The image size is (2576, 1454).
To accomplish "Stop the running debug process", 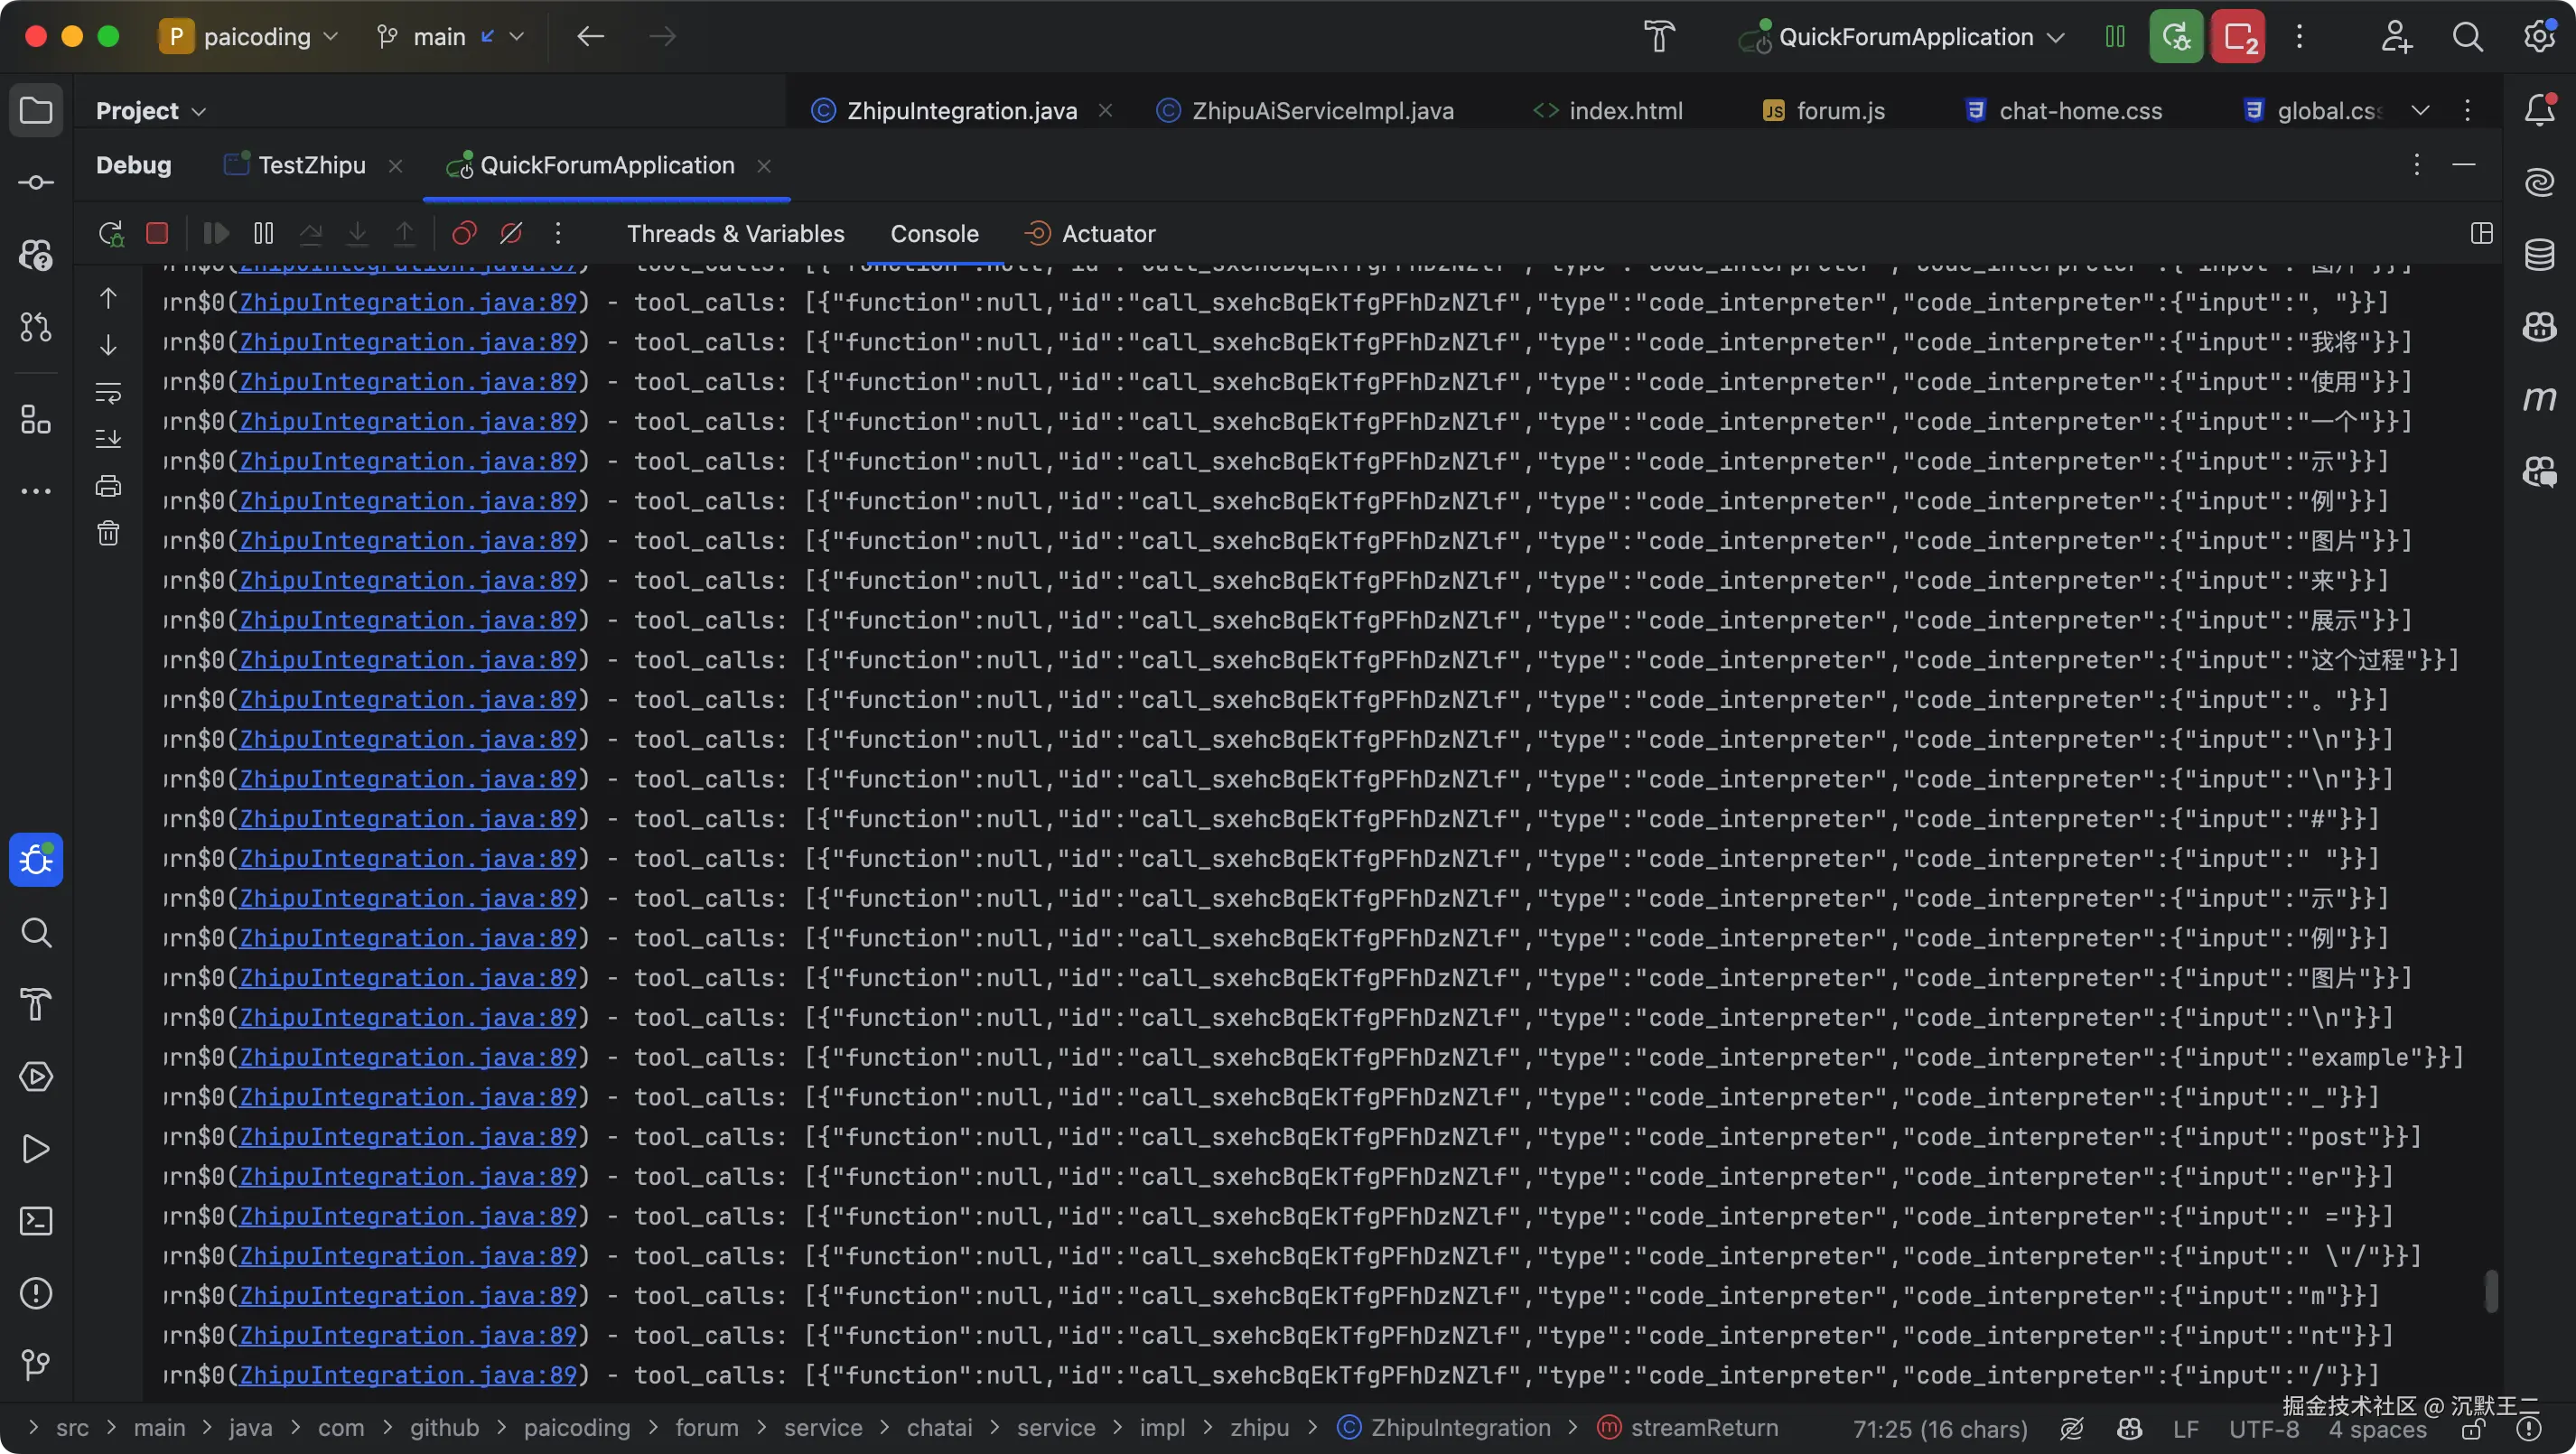I will (157, 234).
